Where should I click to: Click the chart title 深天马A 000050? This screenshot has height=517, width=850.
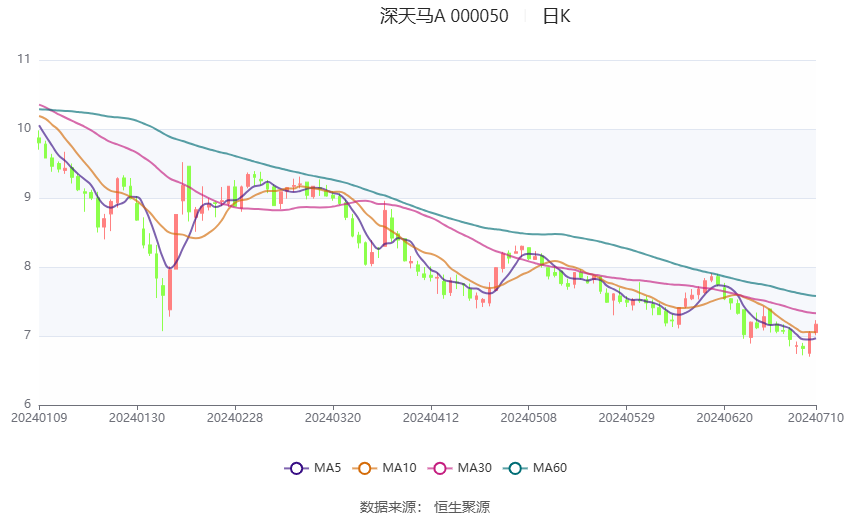444,16
